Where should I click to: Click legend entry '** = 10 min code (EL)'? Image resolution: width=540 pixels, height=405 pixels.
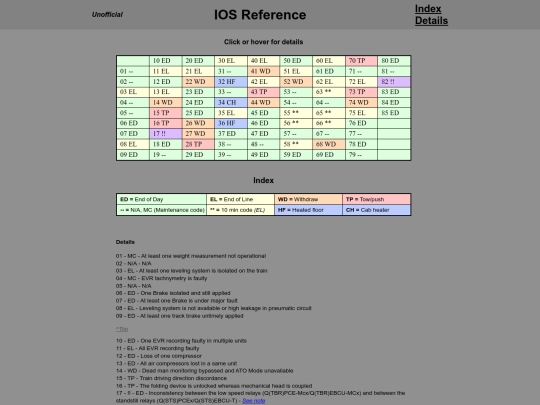[240, 210]
